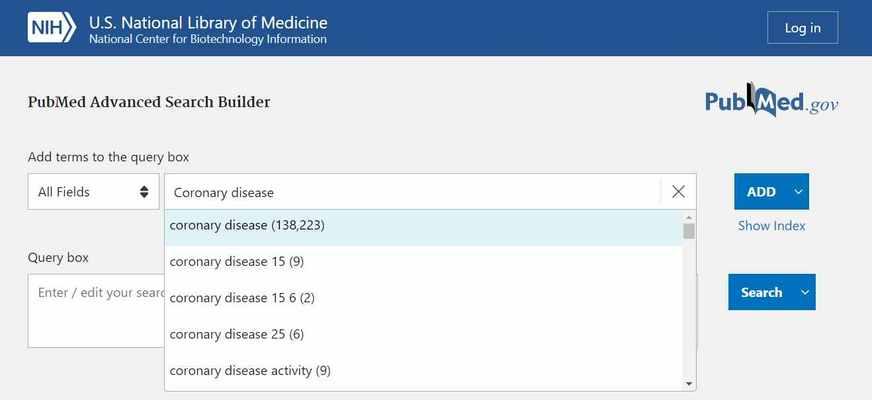Click the Search button
872x400 pixels.
[761, 292]
